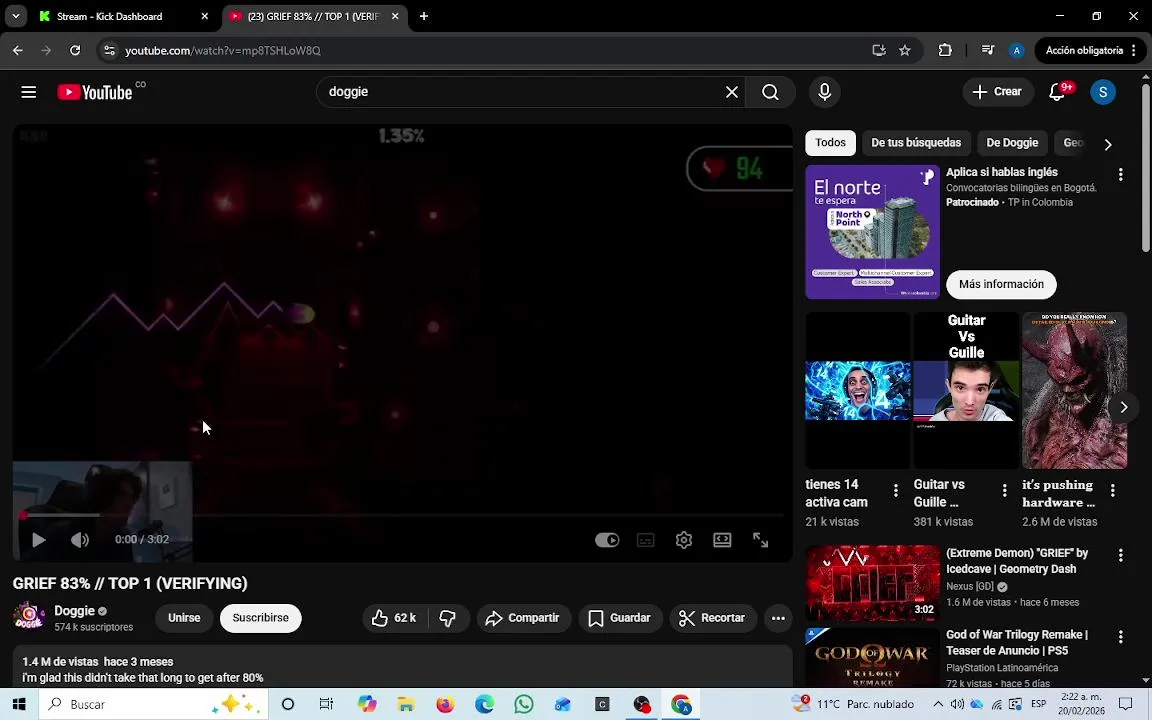The image size is (1152, 720).
Task: Open the media control music icon
Action: pos(987,50)
